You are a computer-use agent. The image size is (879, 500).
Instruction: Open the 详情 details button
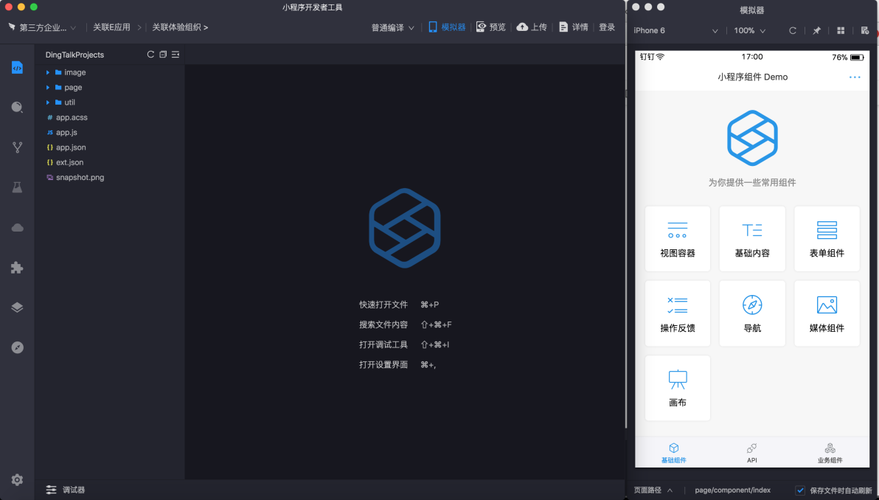click(573, 27)
